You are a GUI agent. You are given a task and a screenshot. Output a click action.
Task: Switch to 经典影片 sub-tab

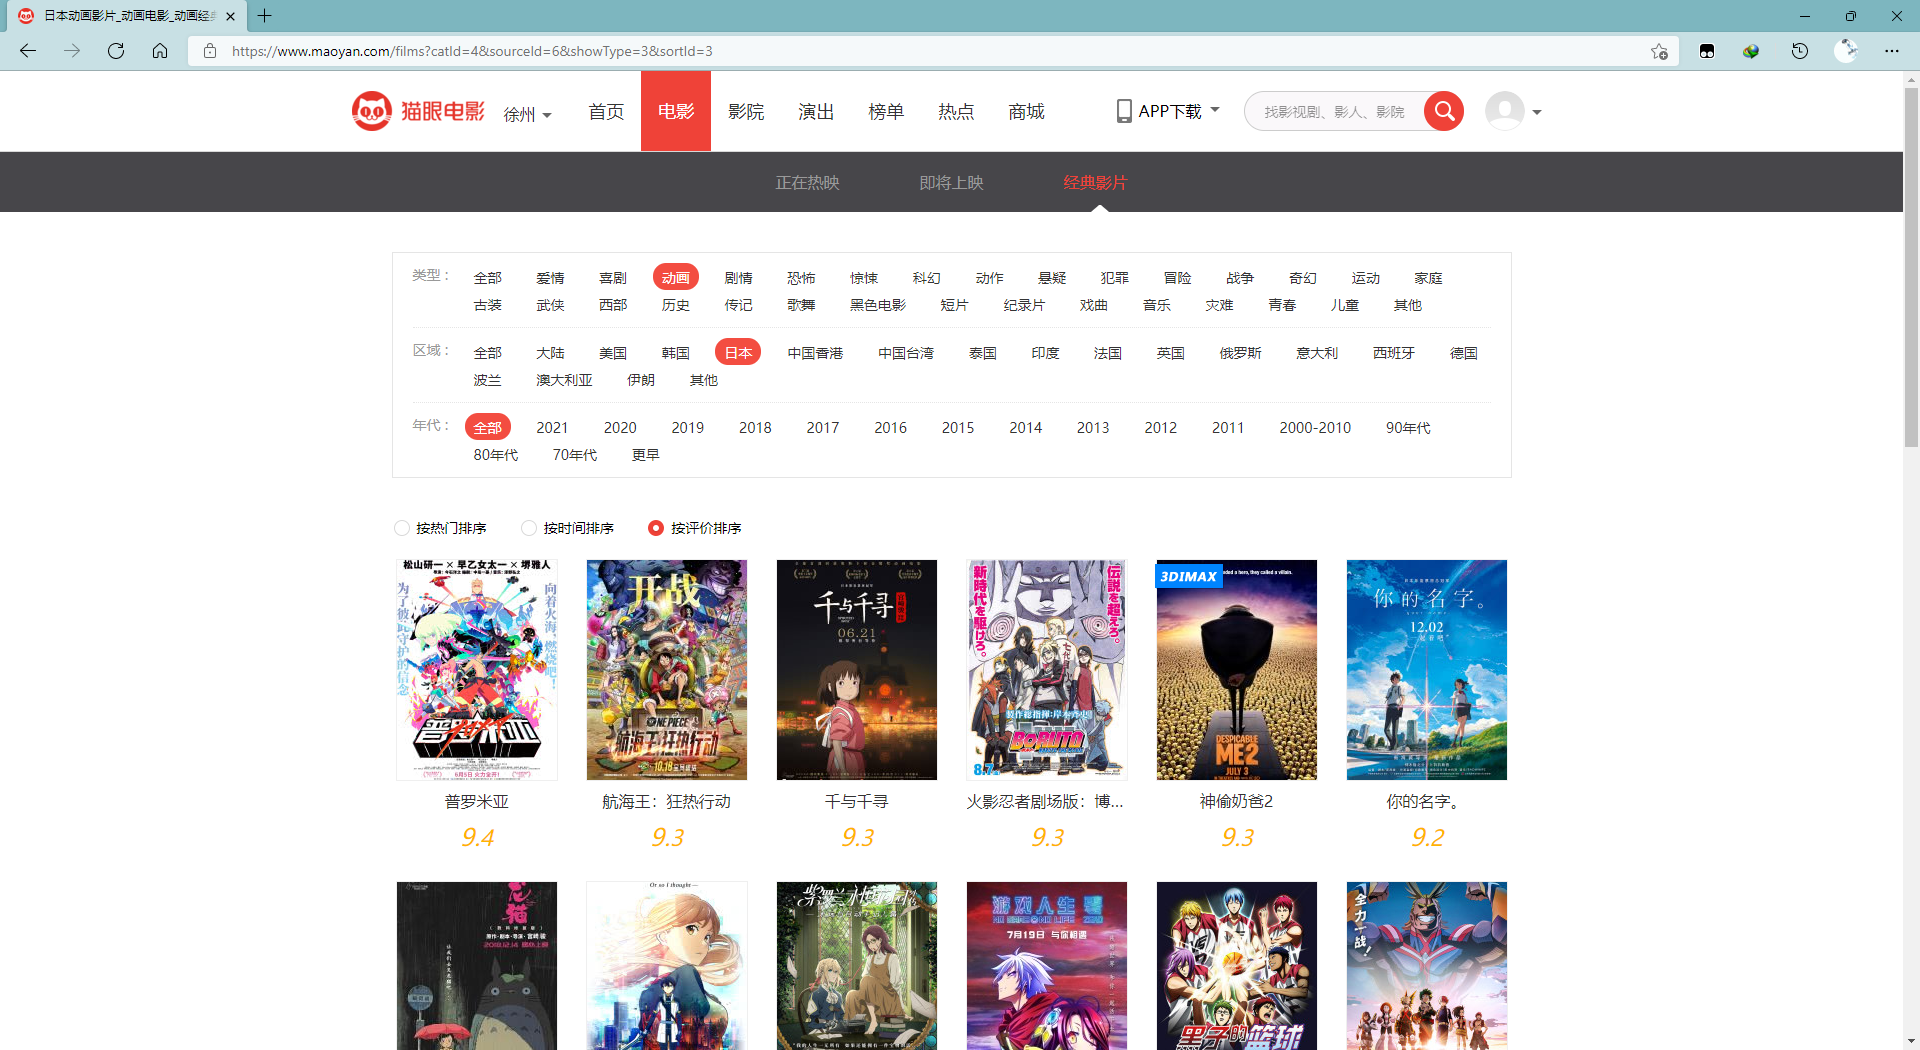1095,183
